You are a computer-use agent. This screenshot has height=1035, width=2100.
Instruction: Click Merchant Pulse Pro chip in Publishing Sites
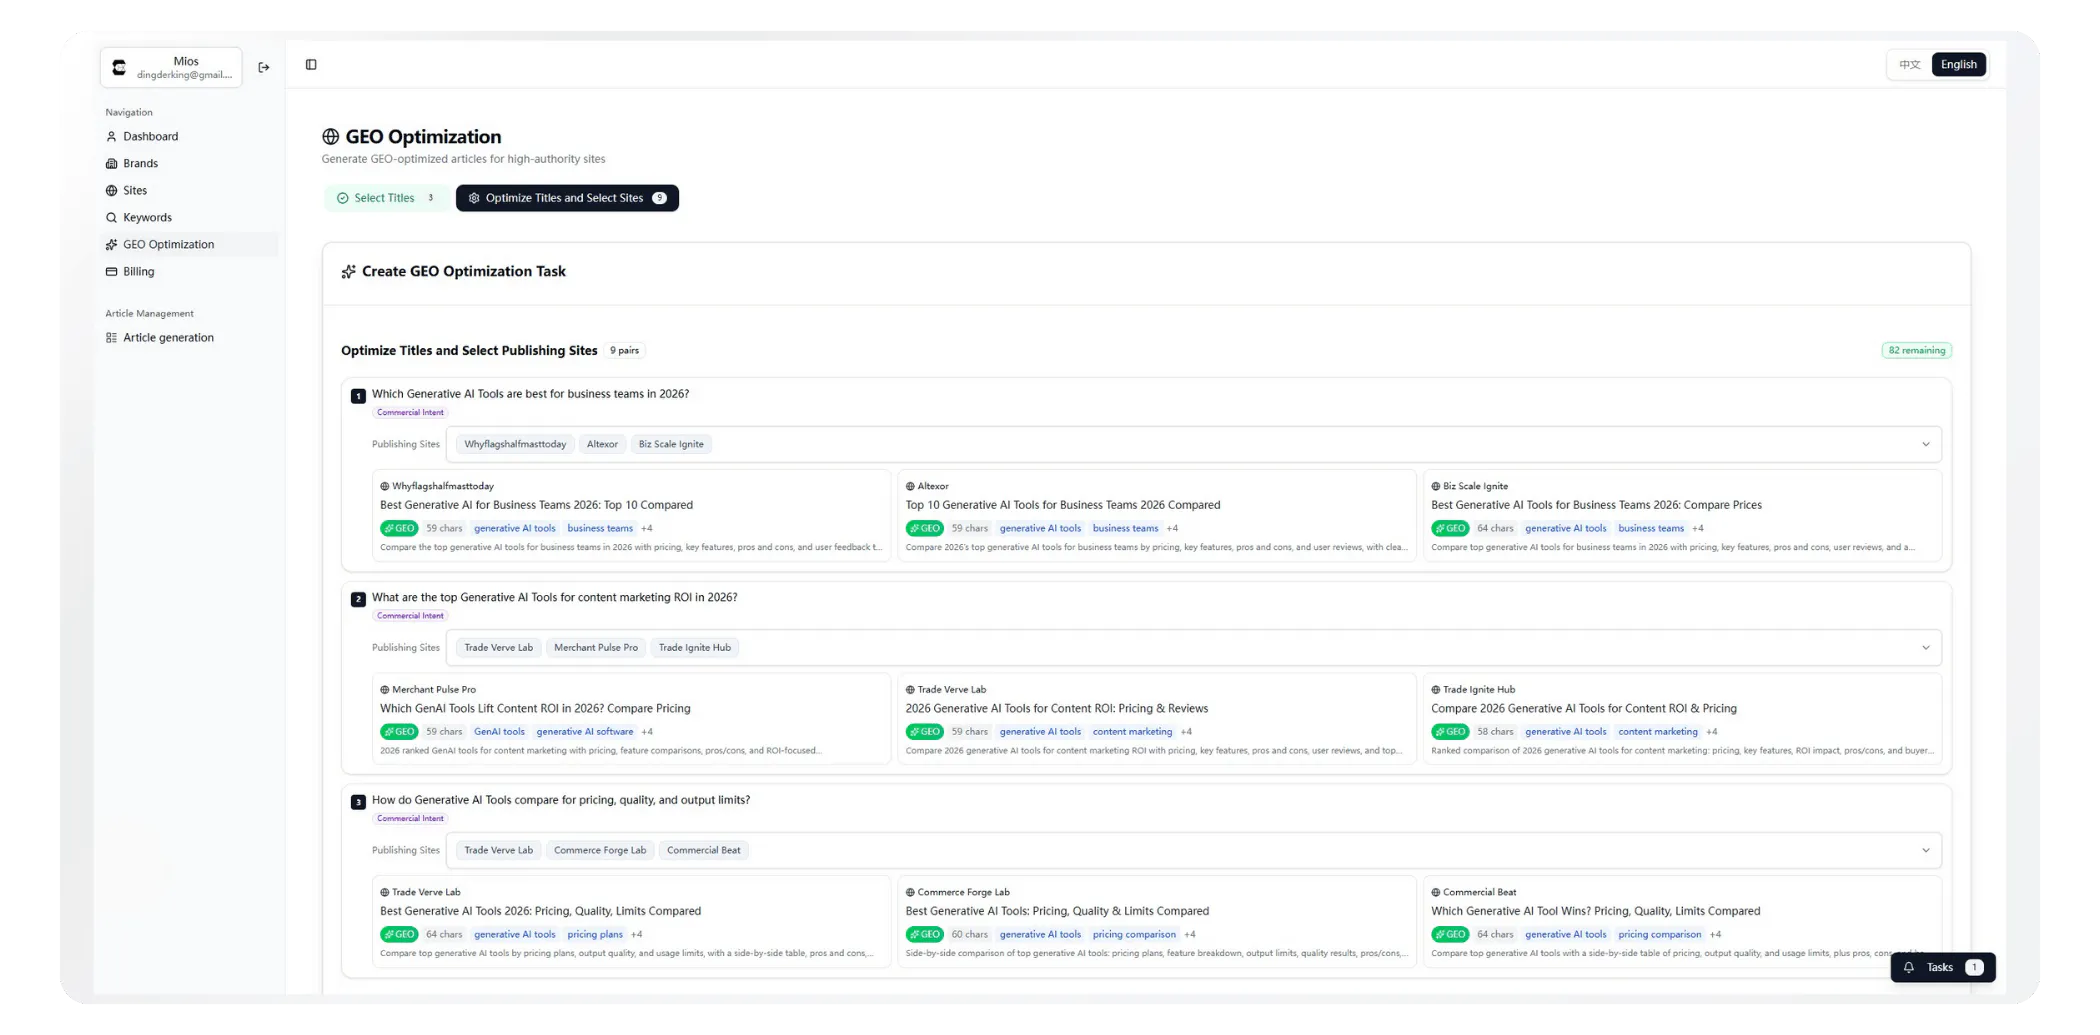pyautogui.click(x=596, y=648)
